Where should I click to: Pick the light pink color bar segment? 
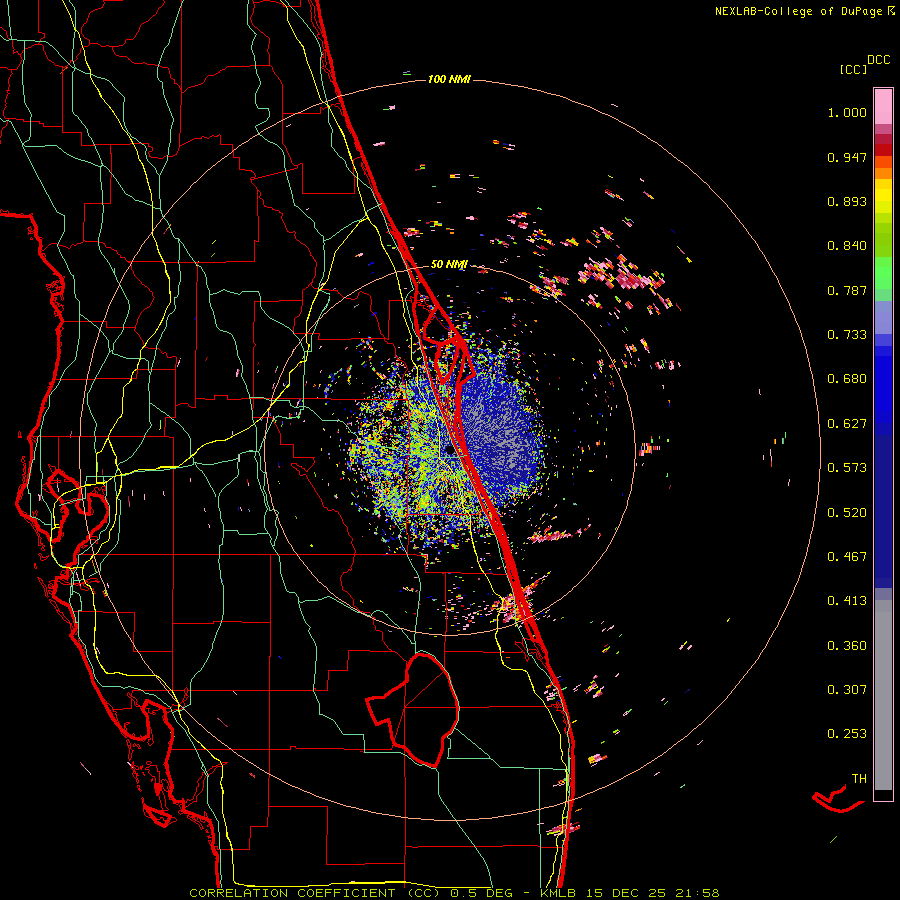(x=883, y=106)
